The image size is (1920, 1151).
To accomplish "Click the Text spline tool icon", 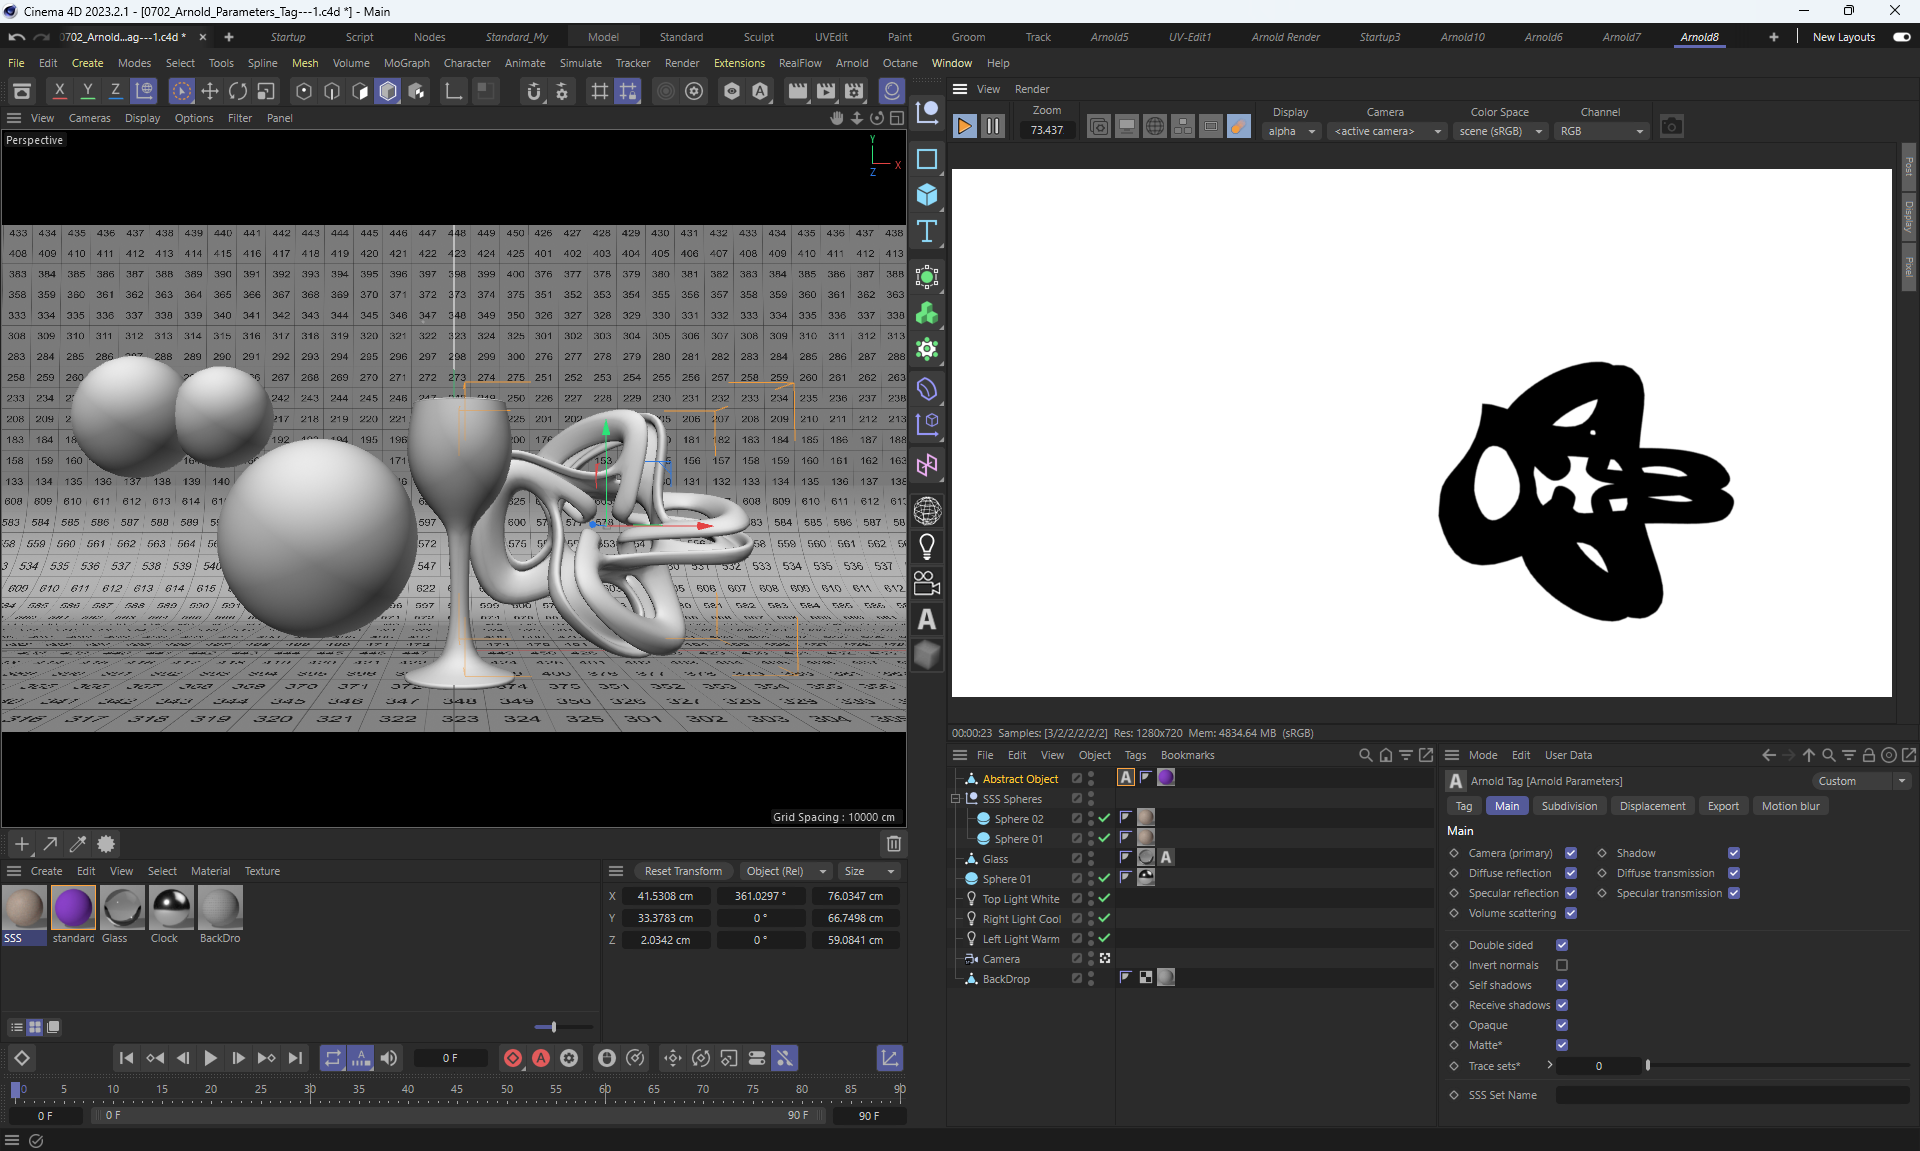I will click(927, 232).
